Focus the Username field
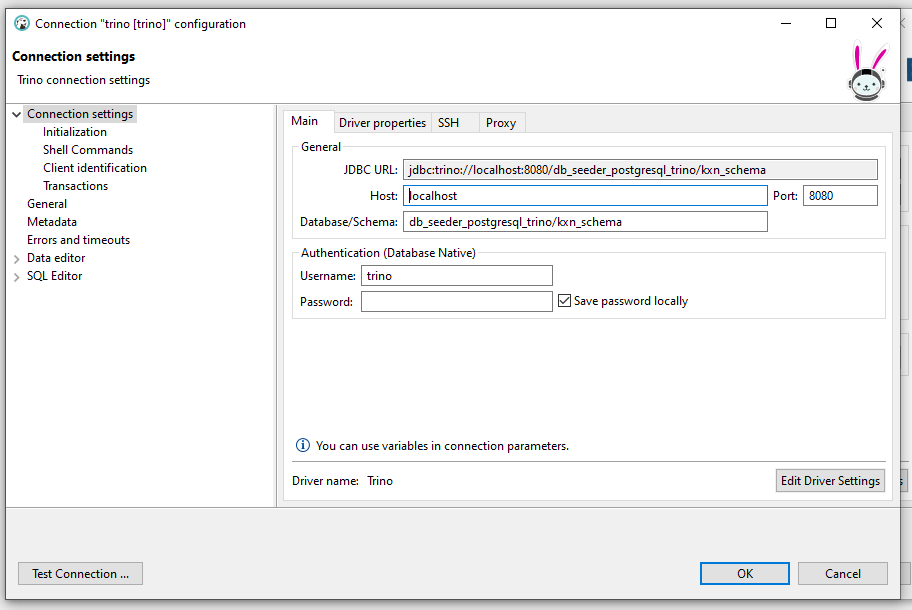The image size is (912, 610). [457, 276]
